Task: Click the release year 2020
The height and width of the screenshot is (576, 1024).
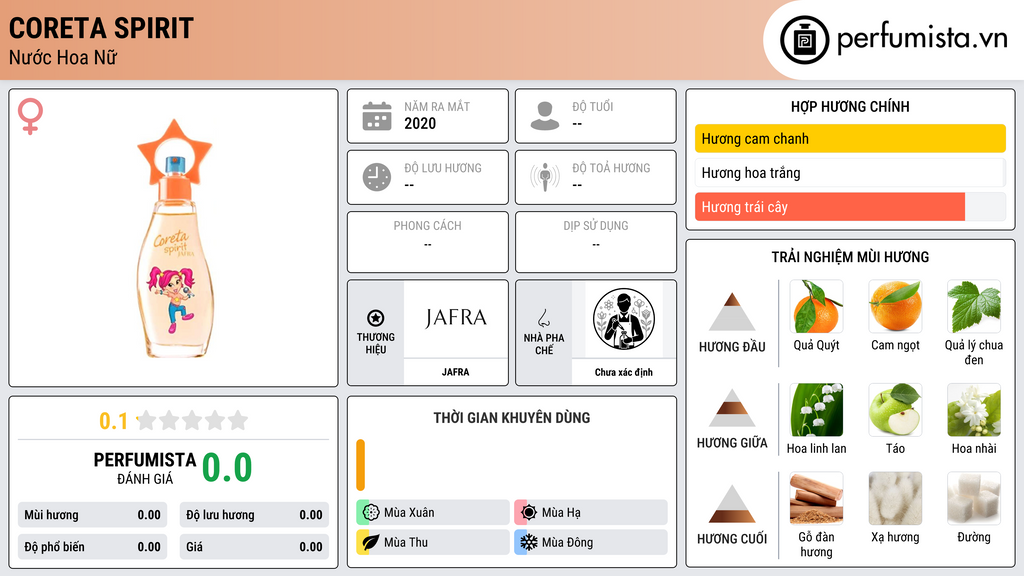Action: point(420,123)
